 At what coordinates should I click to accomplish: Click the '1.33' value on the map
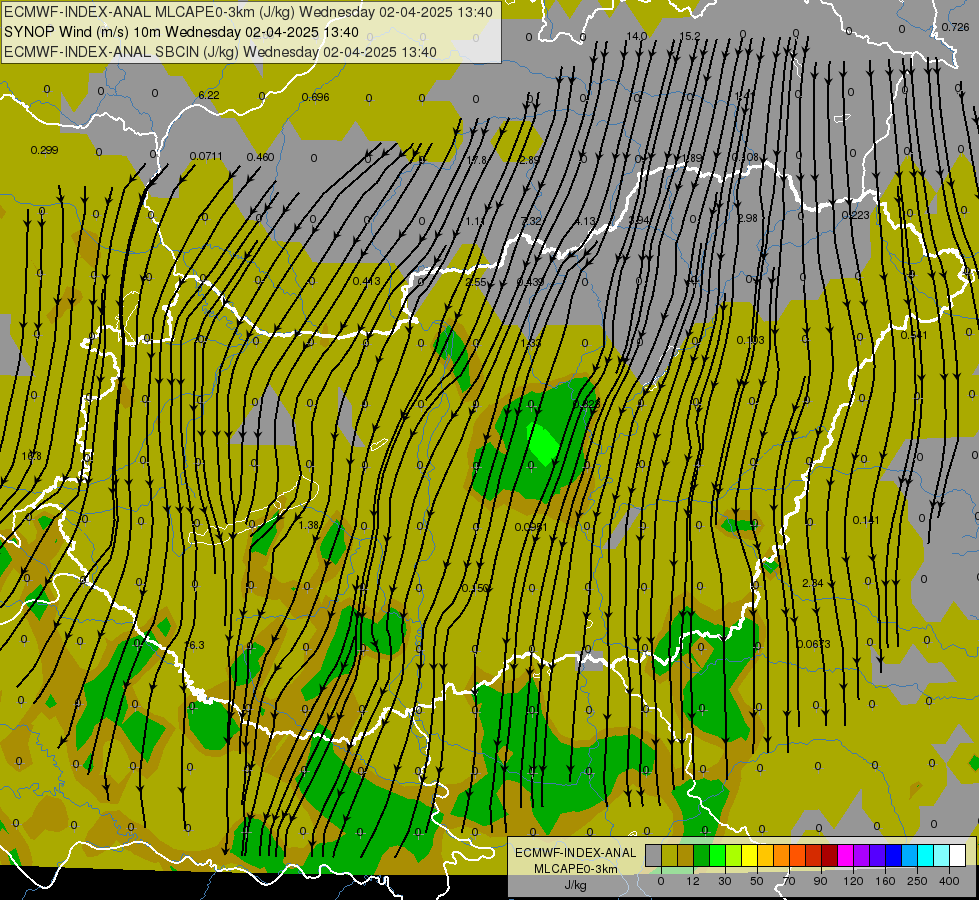pos(531,344)
